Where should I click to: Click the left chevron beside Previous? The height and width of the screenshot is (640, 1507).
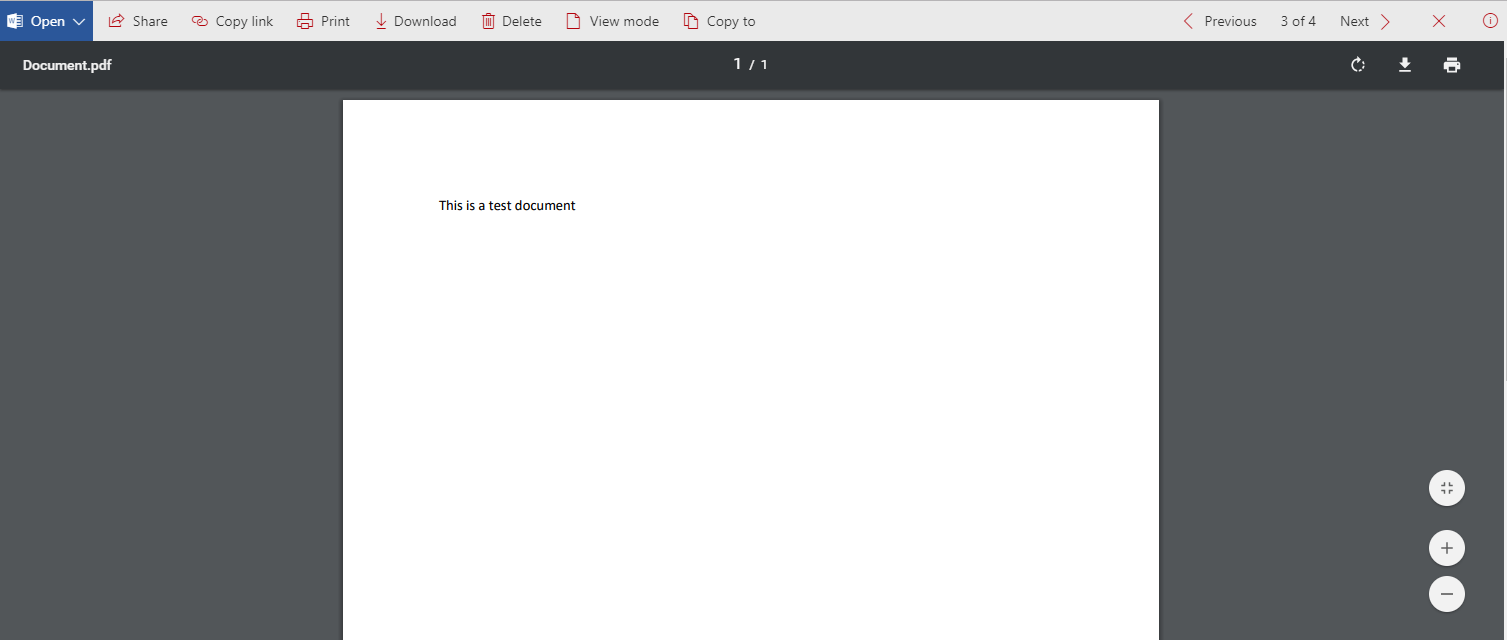click(1188, 21)
